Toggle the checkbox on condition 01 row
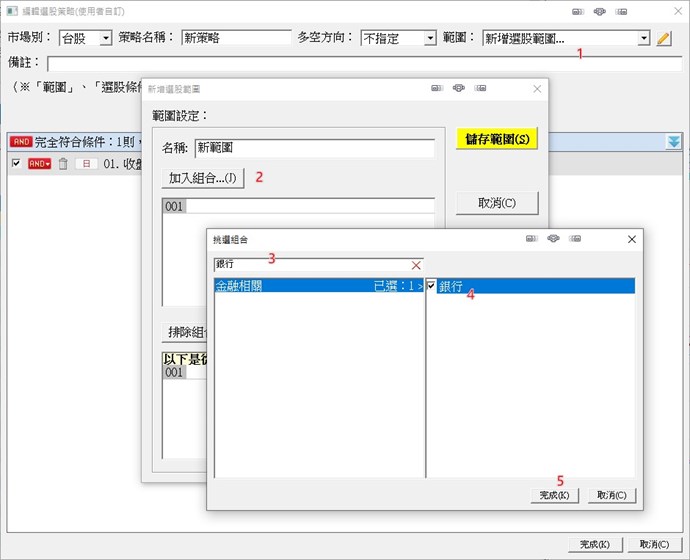The height and width of the screenshot is (560, 690). pos(16,164)
